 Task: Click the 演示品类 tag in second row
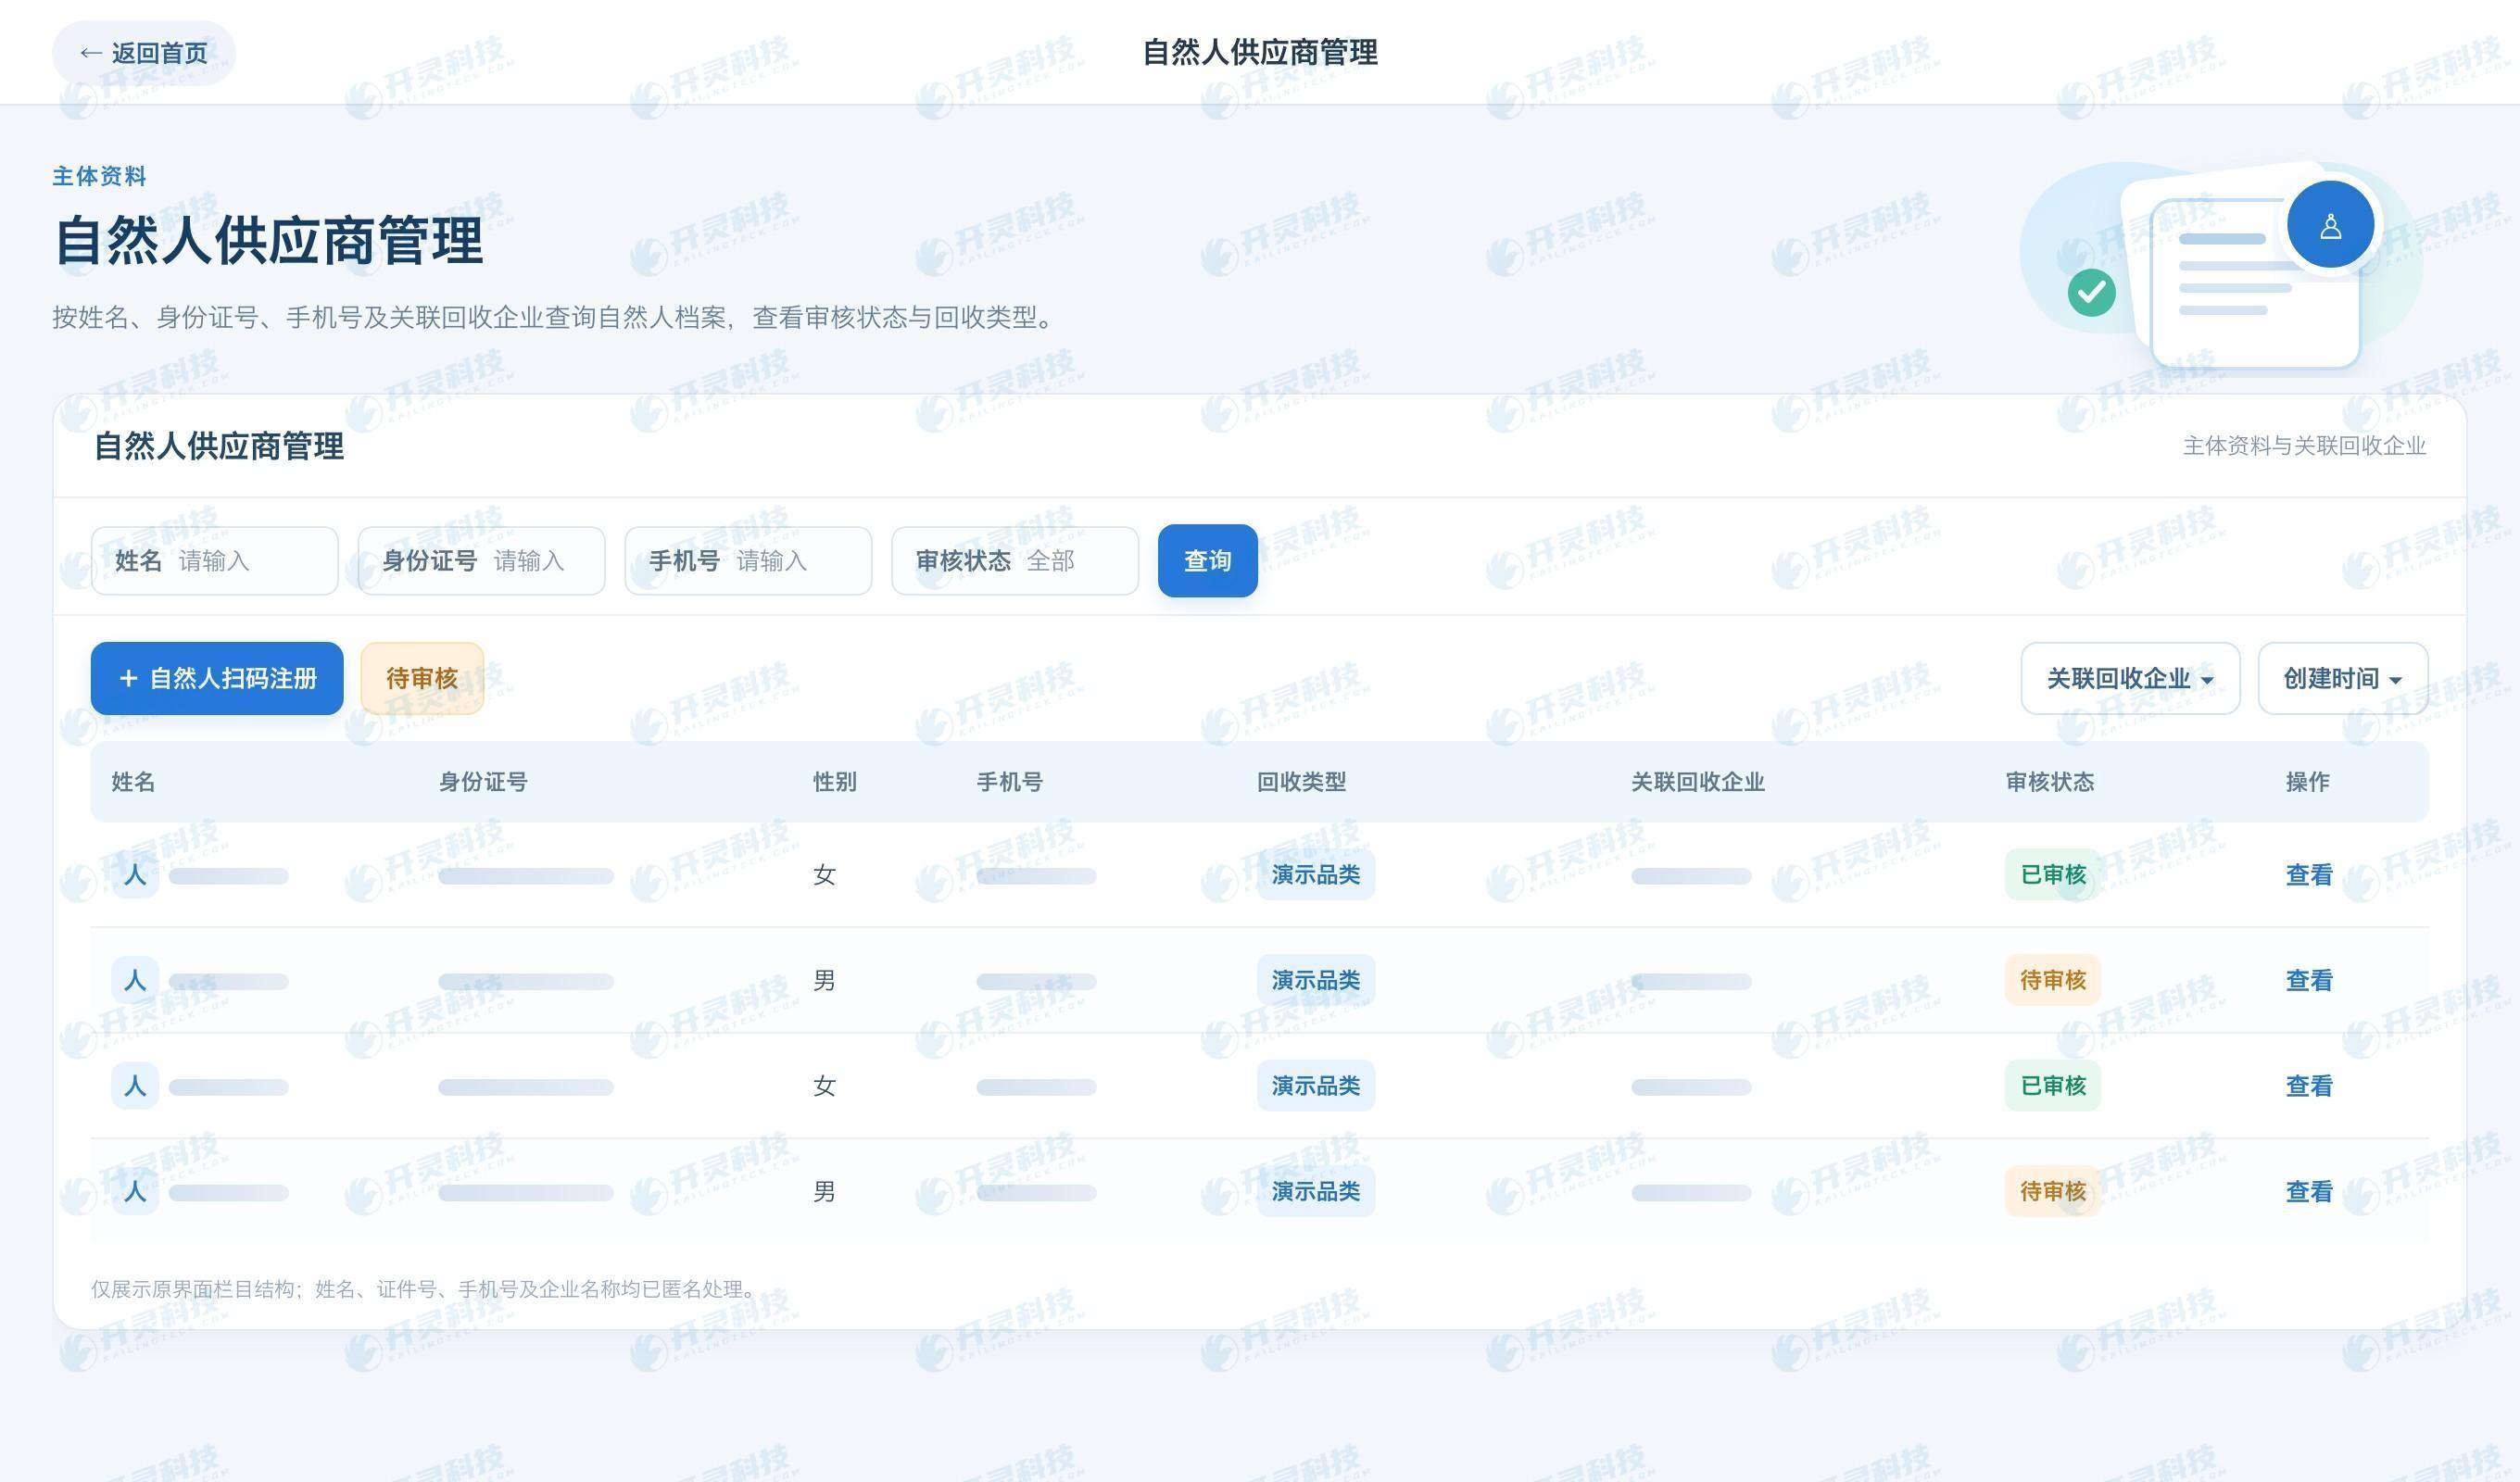[x=1316, y=981]
